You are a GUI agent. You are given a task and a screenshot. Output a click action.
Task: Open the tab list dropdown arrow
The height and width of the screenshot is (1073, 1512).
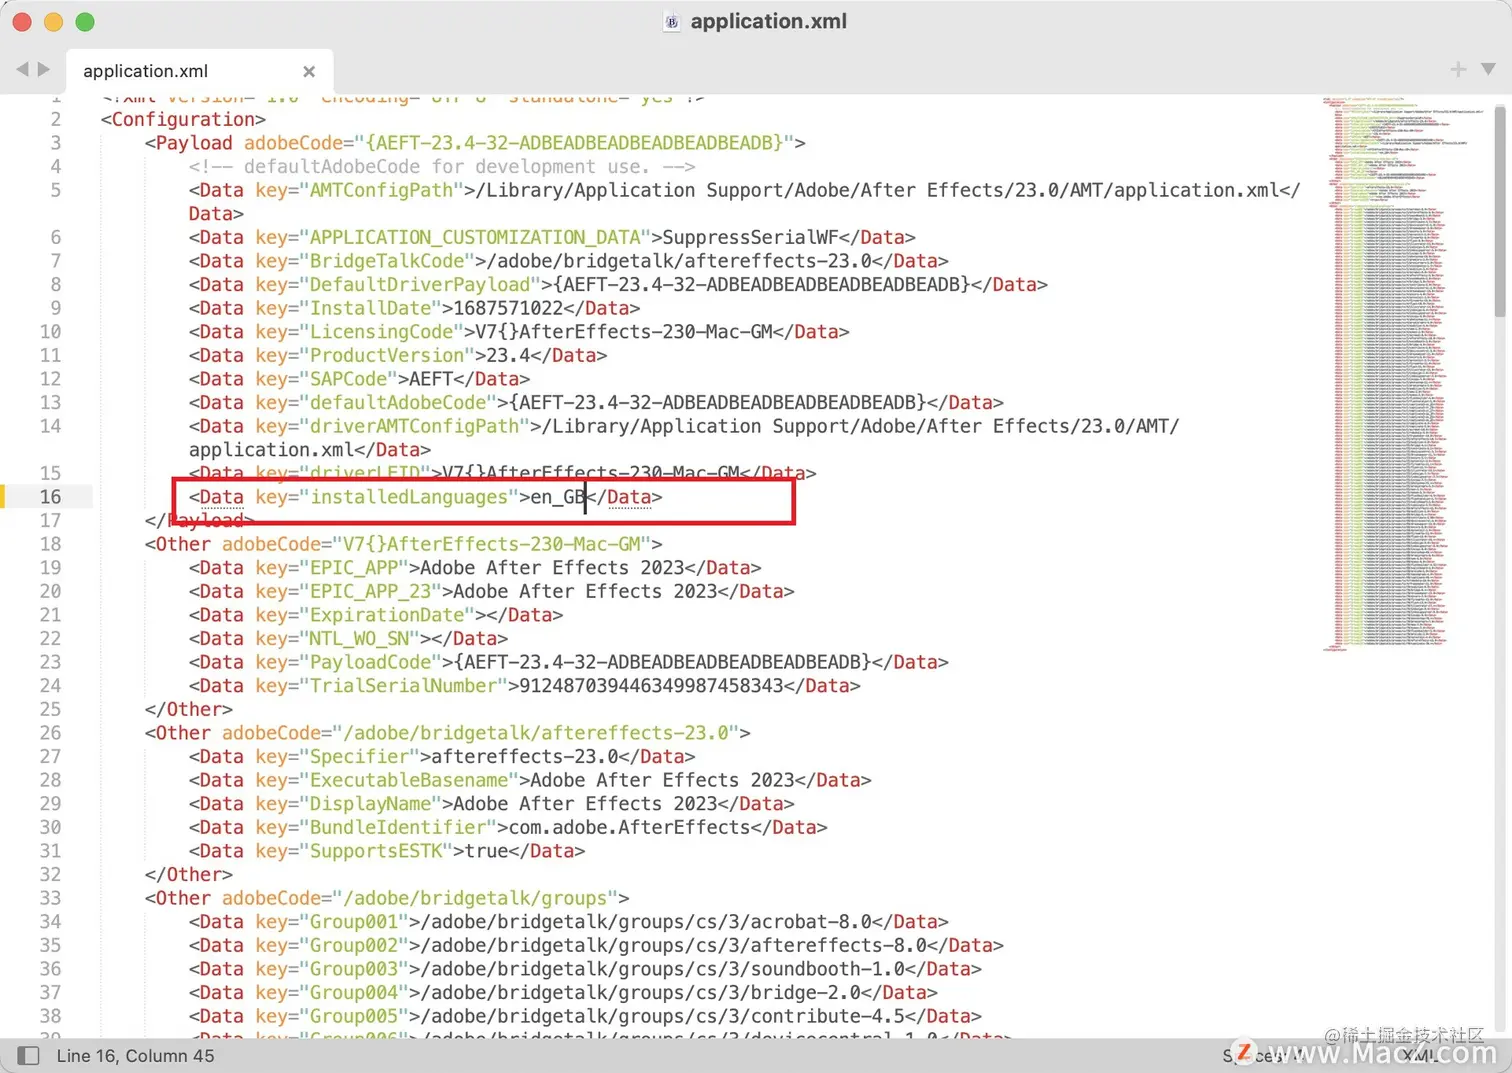click(1488, 69)
